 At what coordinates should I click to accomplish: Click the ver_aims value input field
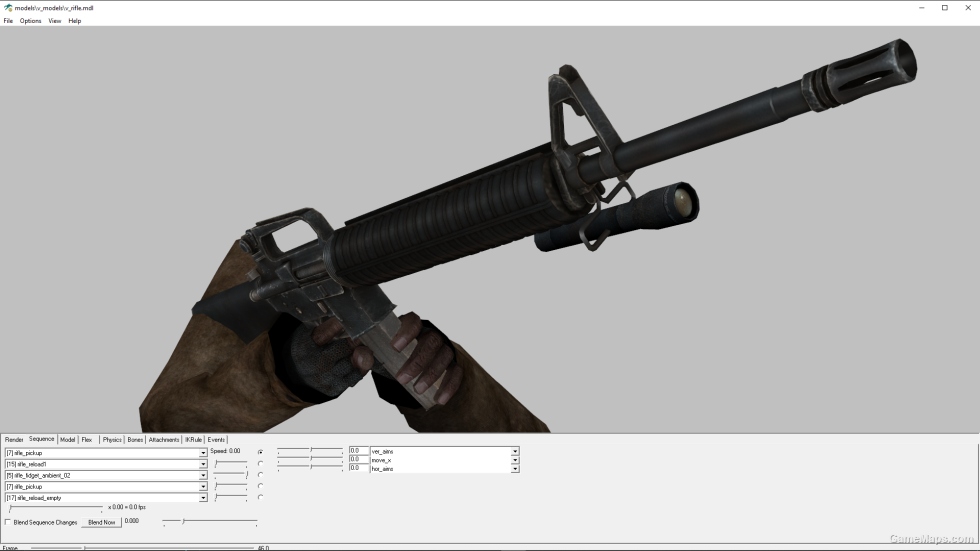[x=359, y=450]
